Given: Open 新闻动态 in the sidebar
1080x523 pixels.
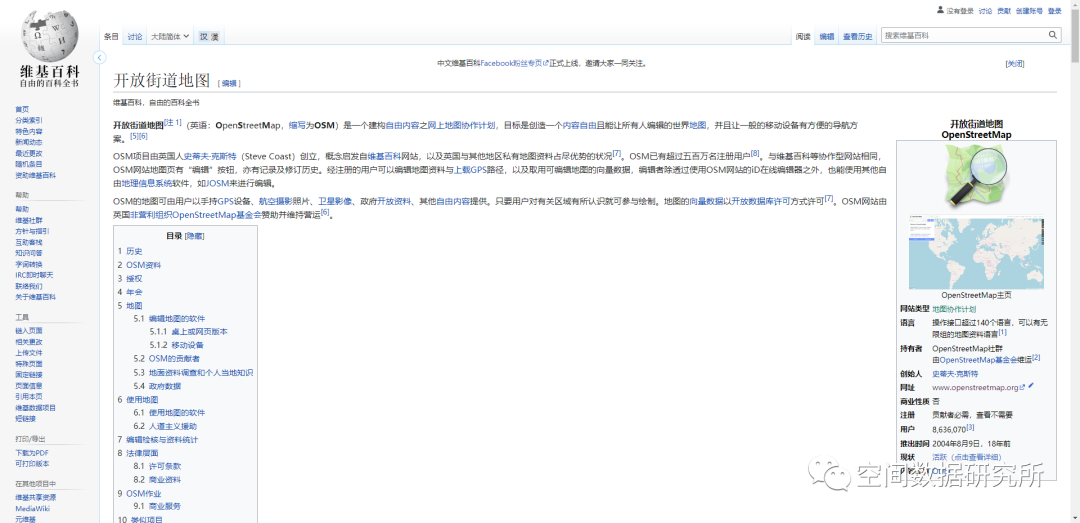Looking at the screenshot, I should click(29, 143).
